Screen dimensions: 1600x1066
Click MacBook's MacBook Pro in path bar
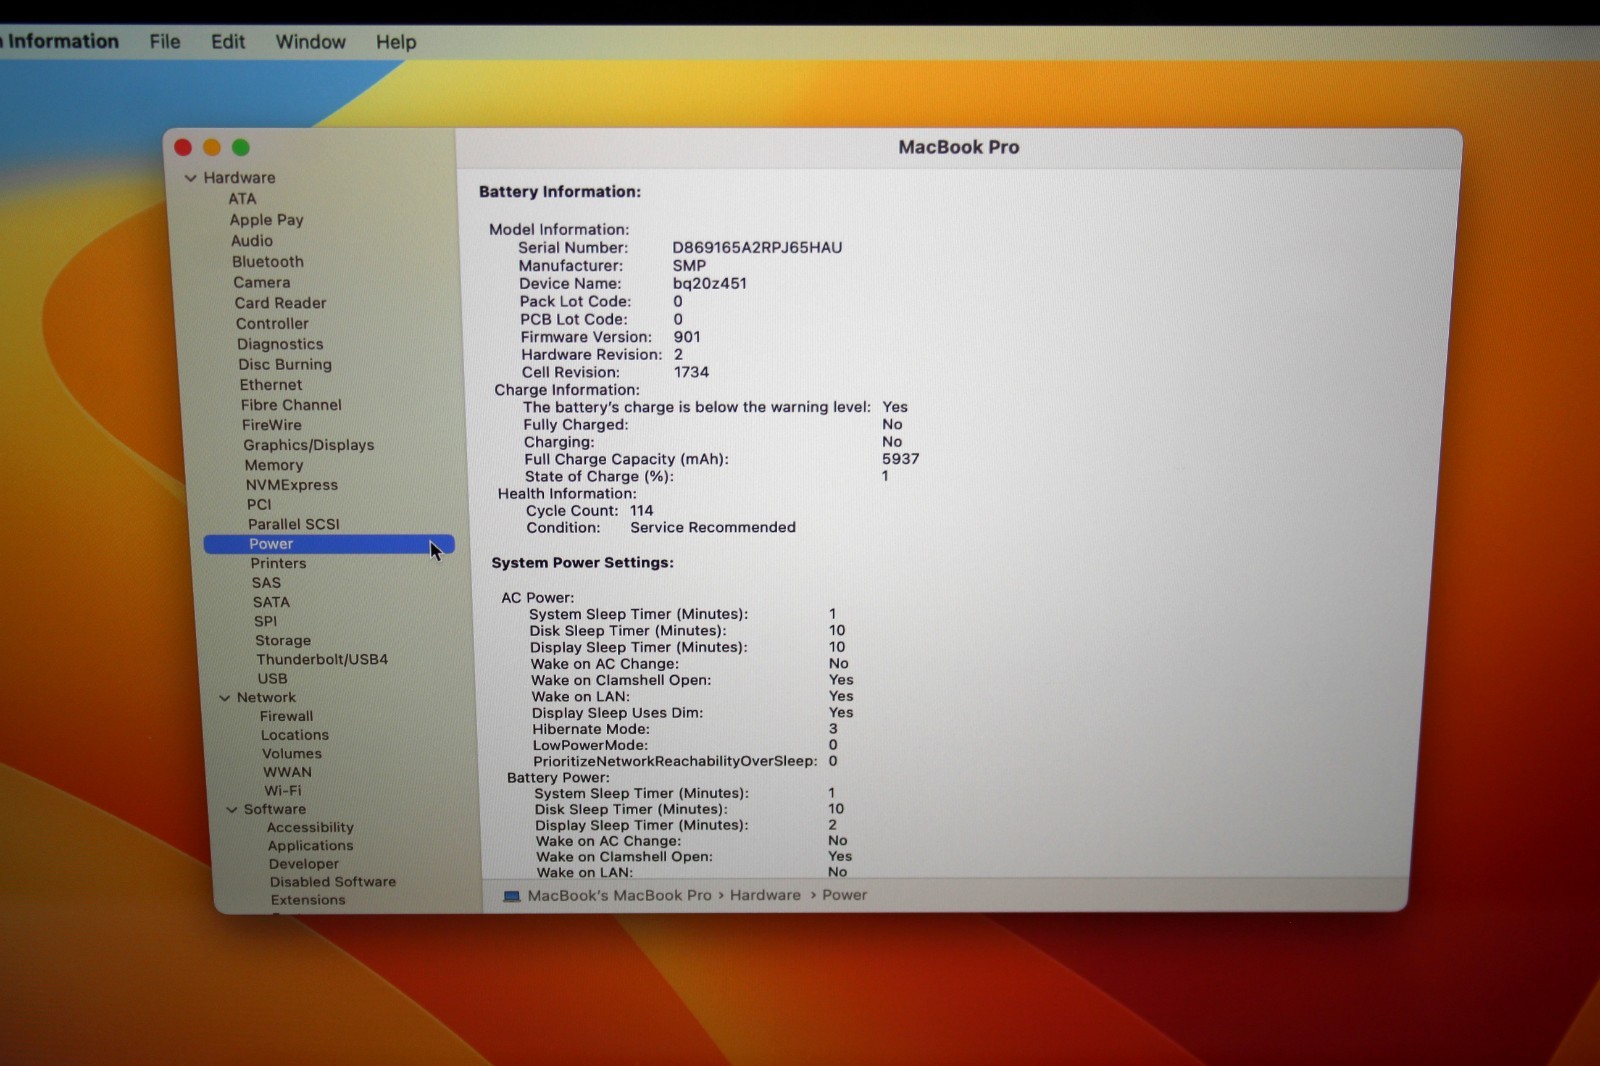click(x=619, y=895)
